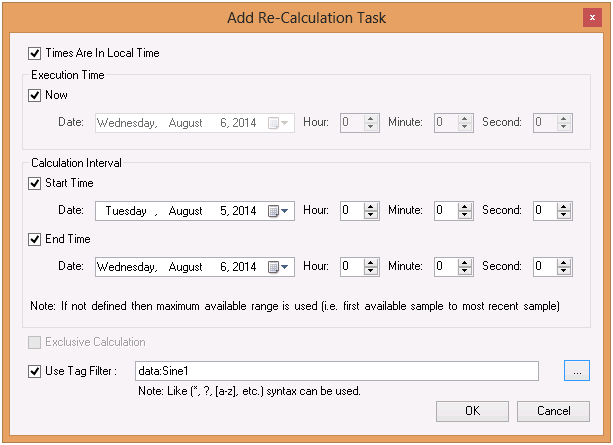Uncheck Use Tag Filter option
Image resolution: width=613 pixels, height=445 pixels.
pyautogui.click(x=36, y=372)
